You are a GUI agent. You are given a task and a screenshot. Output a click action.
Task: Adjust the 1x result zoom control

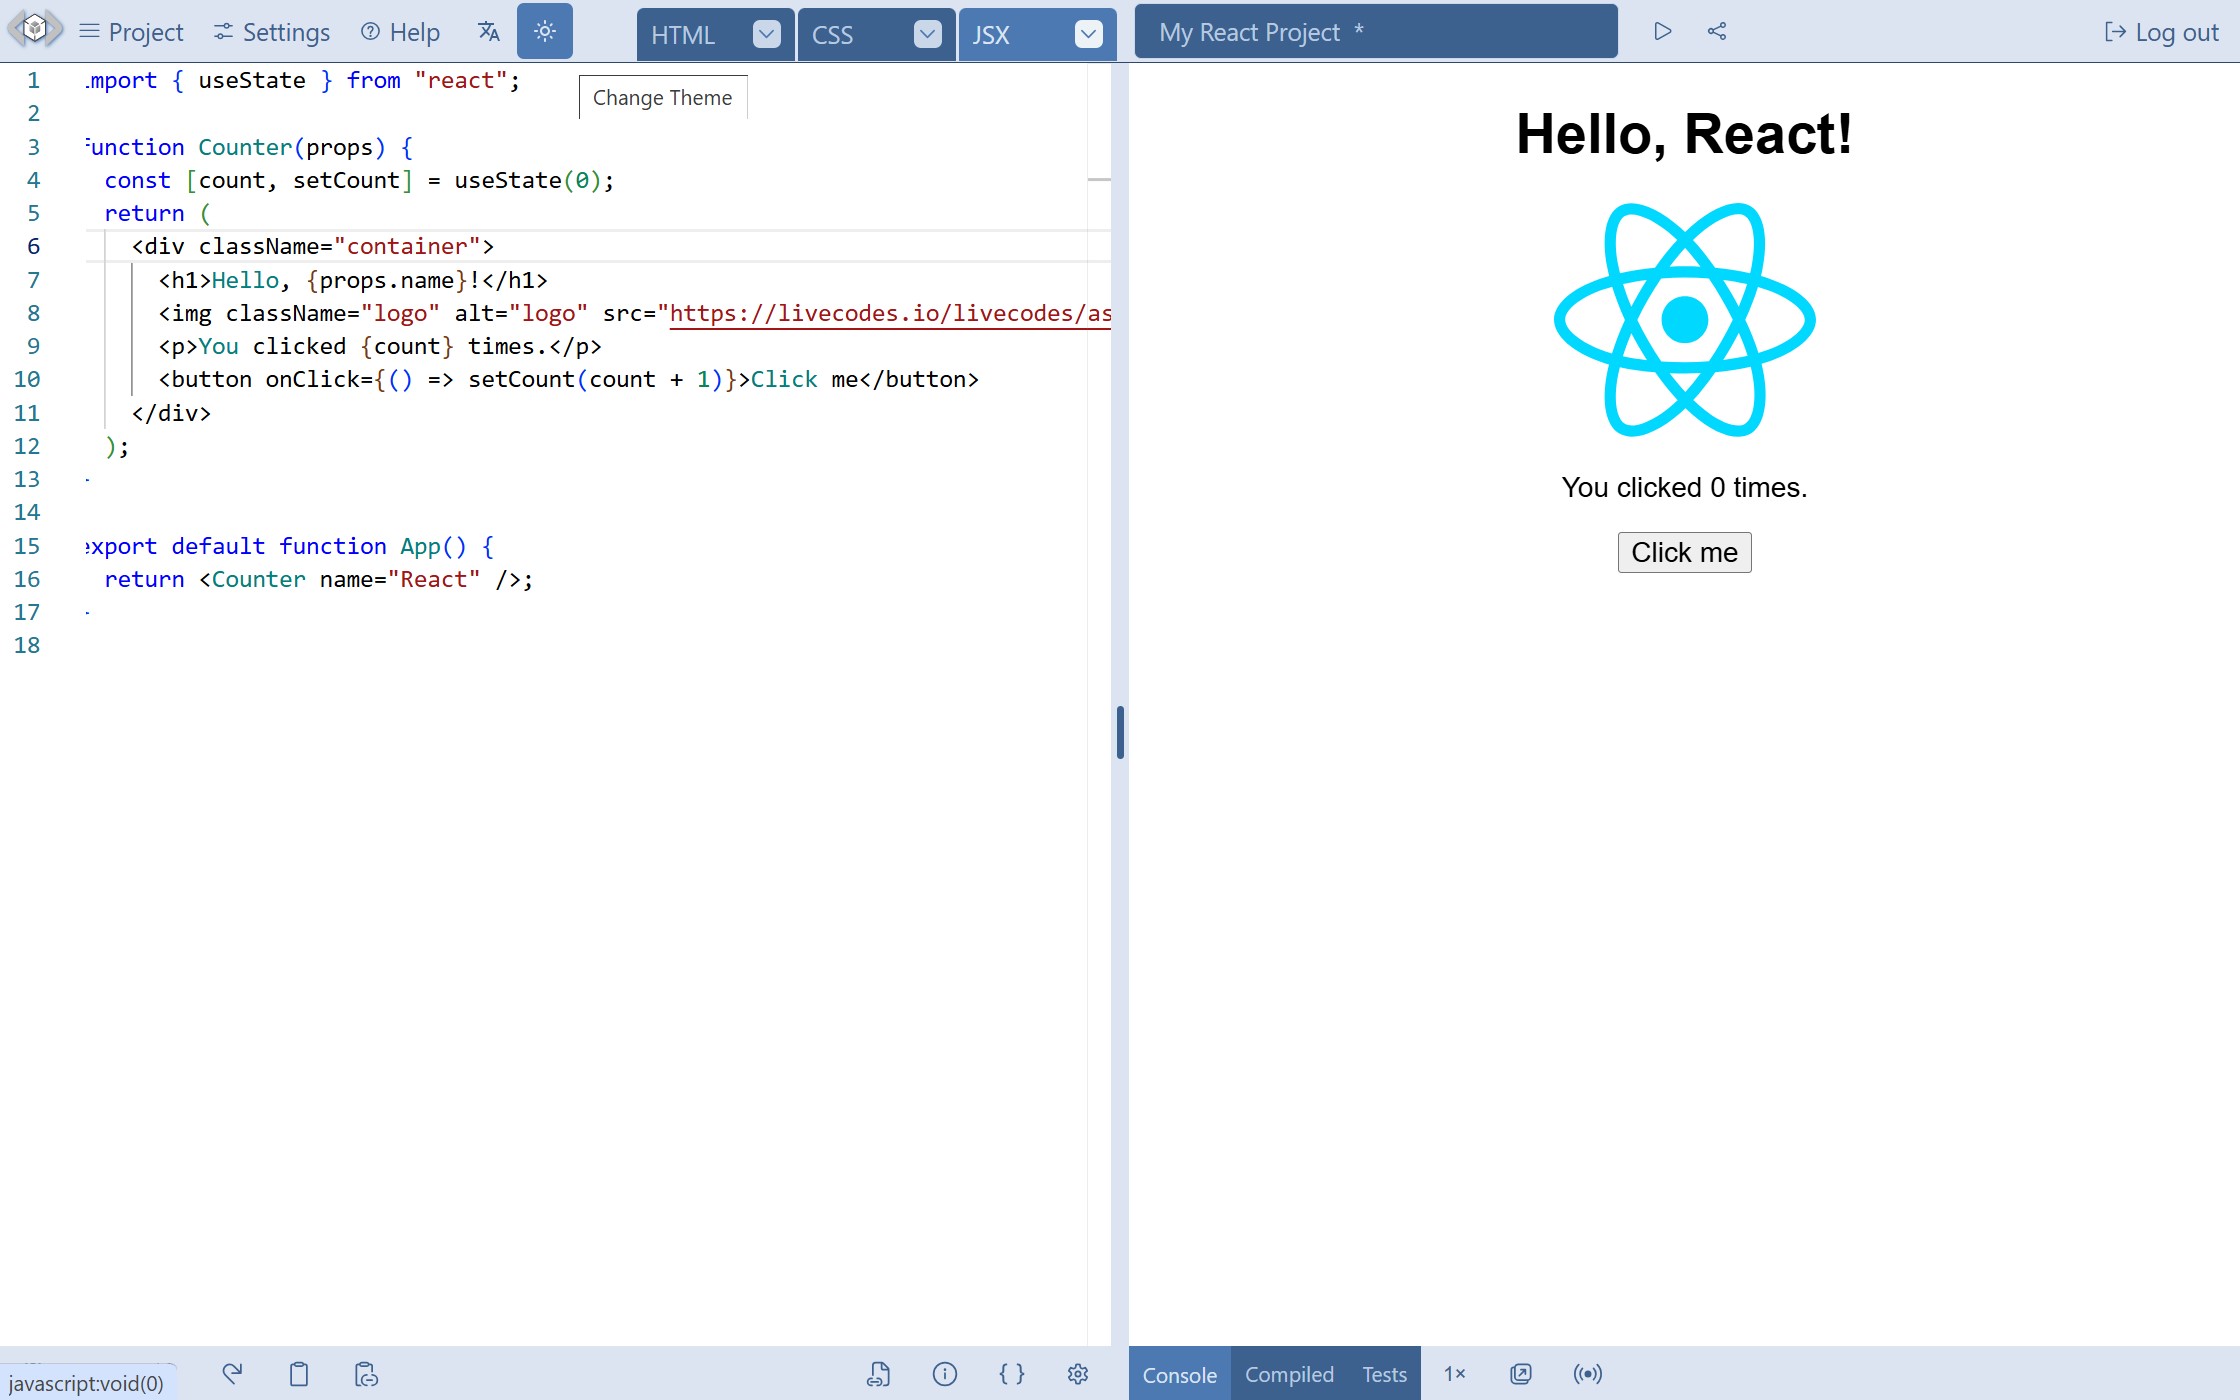coord(1455,1373)
